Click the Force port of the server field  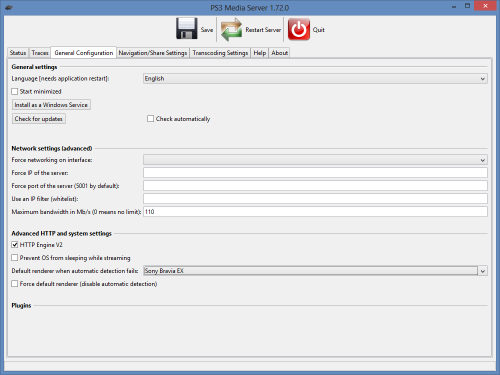(315, 186)
